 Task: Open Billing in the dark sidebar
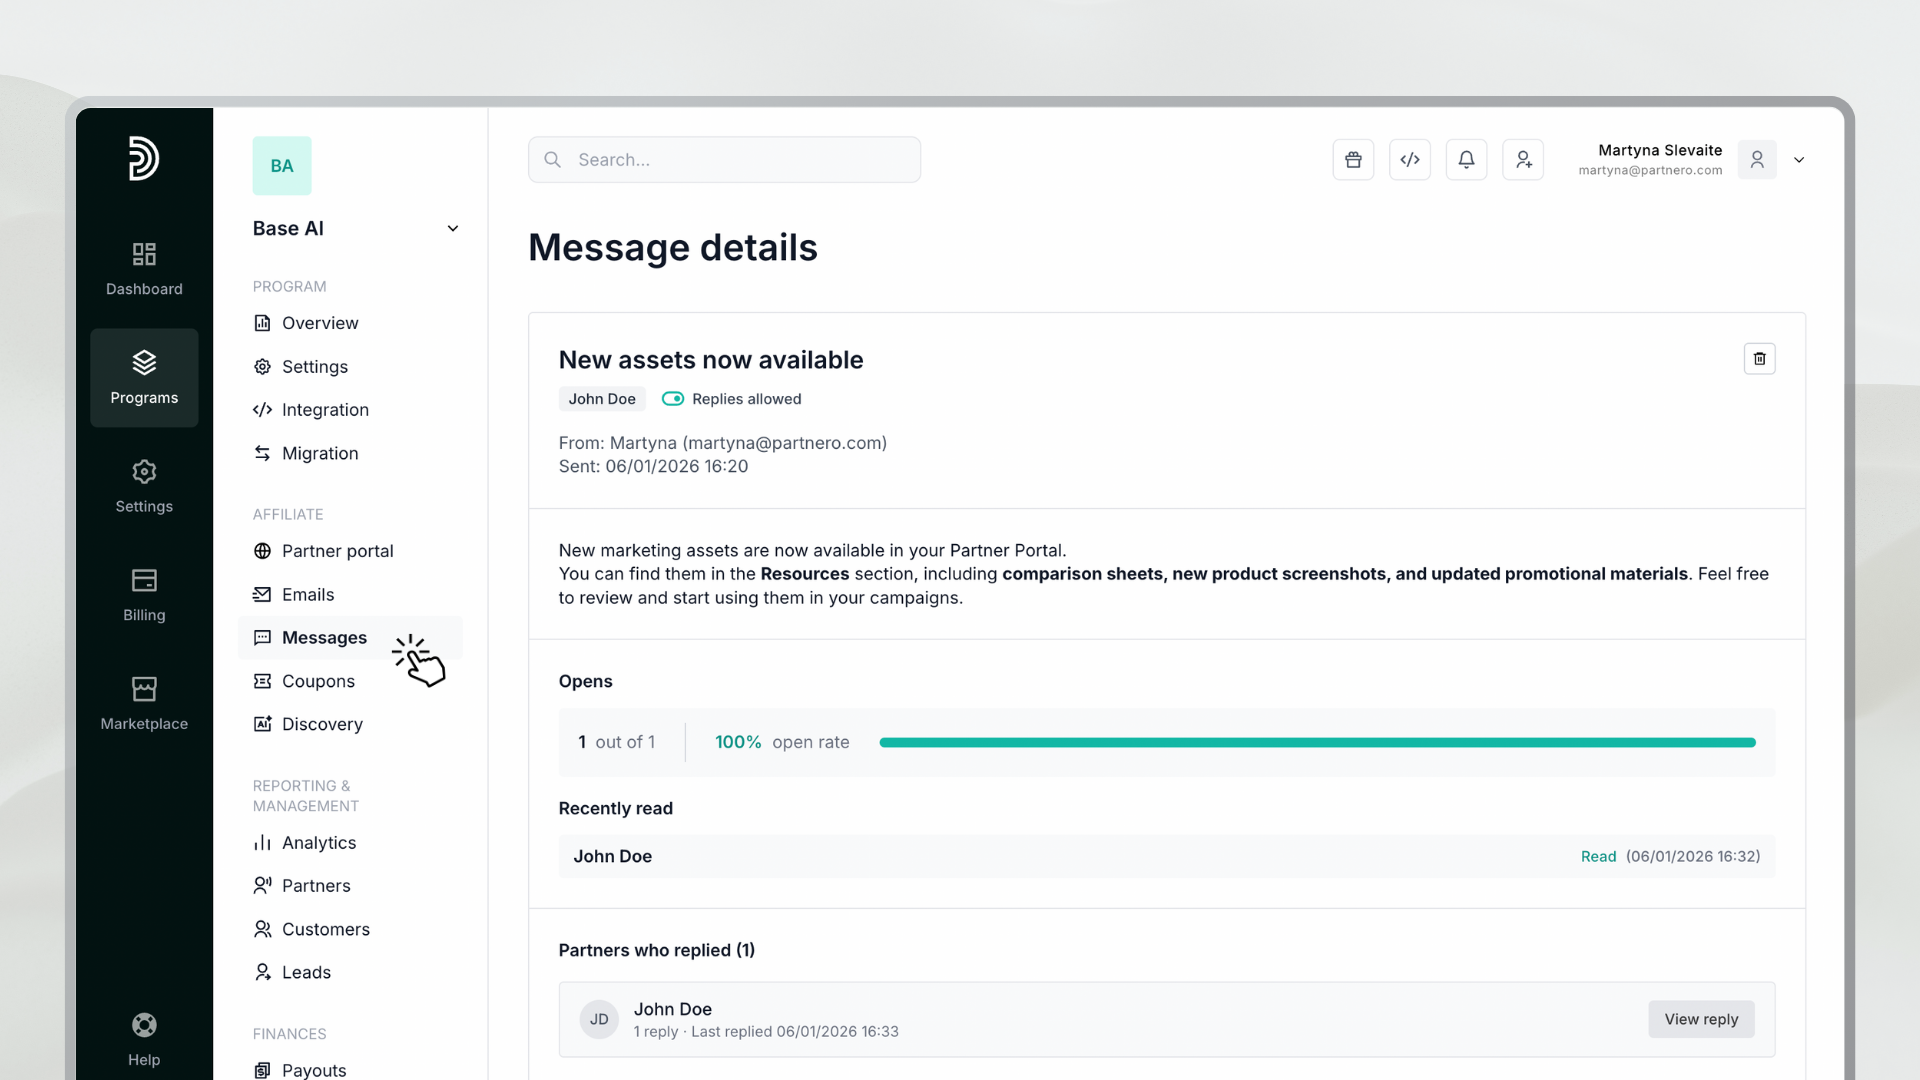tap(144, 594)
